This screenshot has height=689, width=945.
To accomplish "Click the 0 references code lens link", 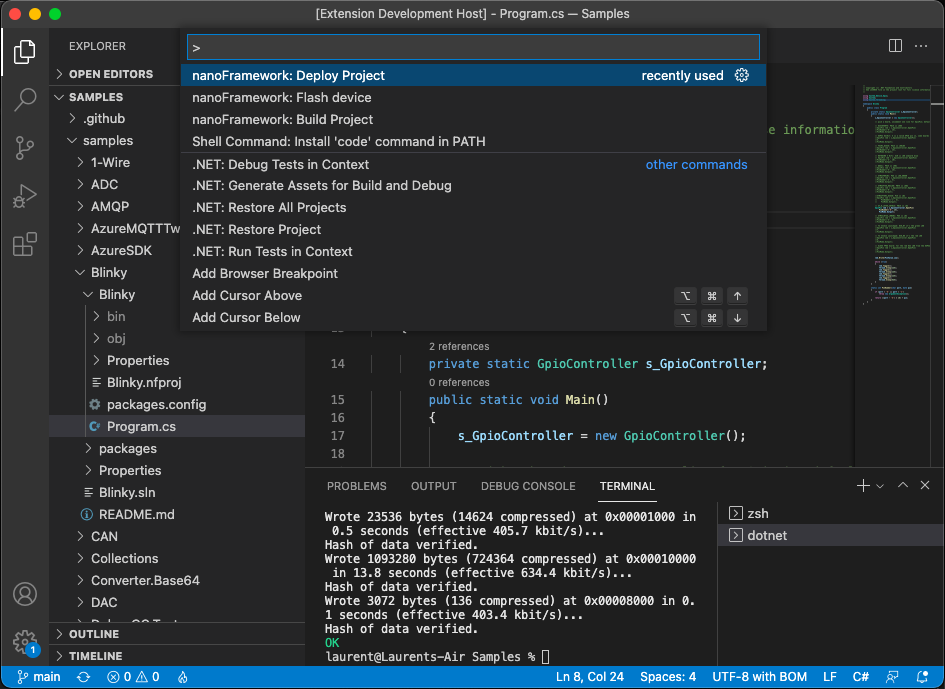I will (x=459, y=382).
